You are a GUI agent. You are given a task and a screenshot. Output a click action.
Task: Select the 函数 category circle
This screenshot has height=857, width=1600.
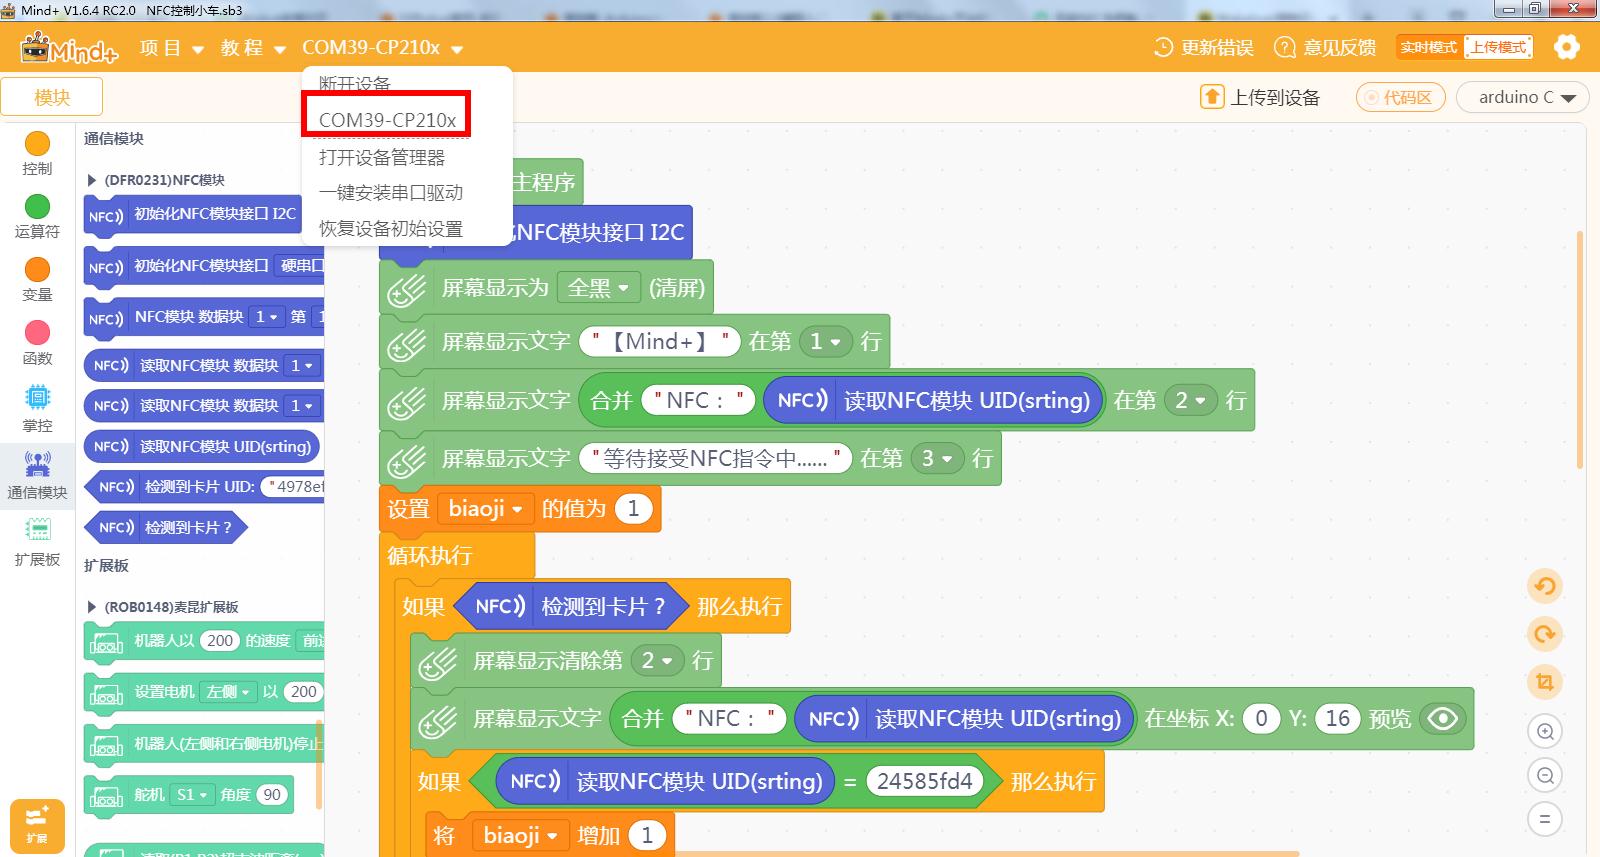coord(37,333)
